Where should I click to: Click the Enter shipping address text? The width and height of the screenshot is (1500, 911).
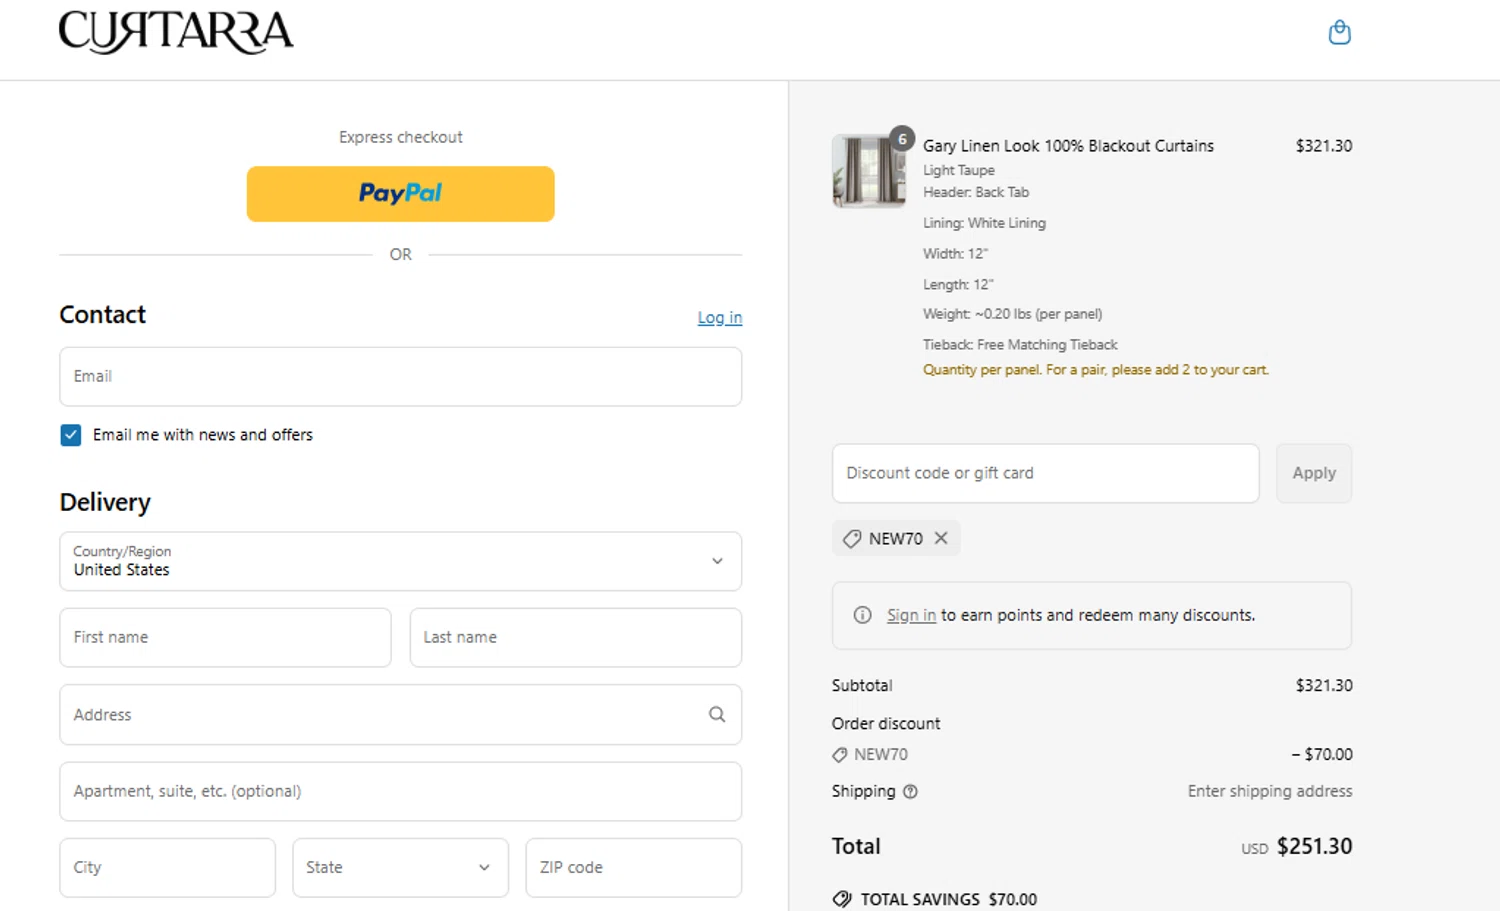click(1270, 791)
